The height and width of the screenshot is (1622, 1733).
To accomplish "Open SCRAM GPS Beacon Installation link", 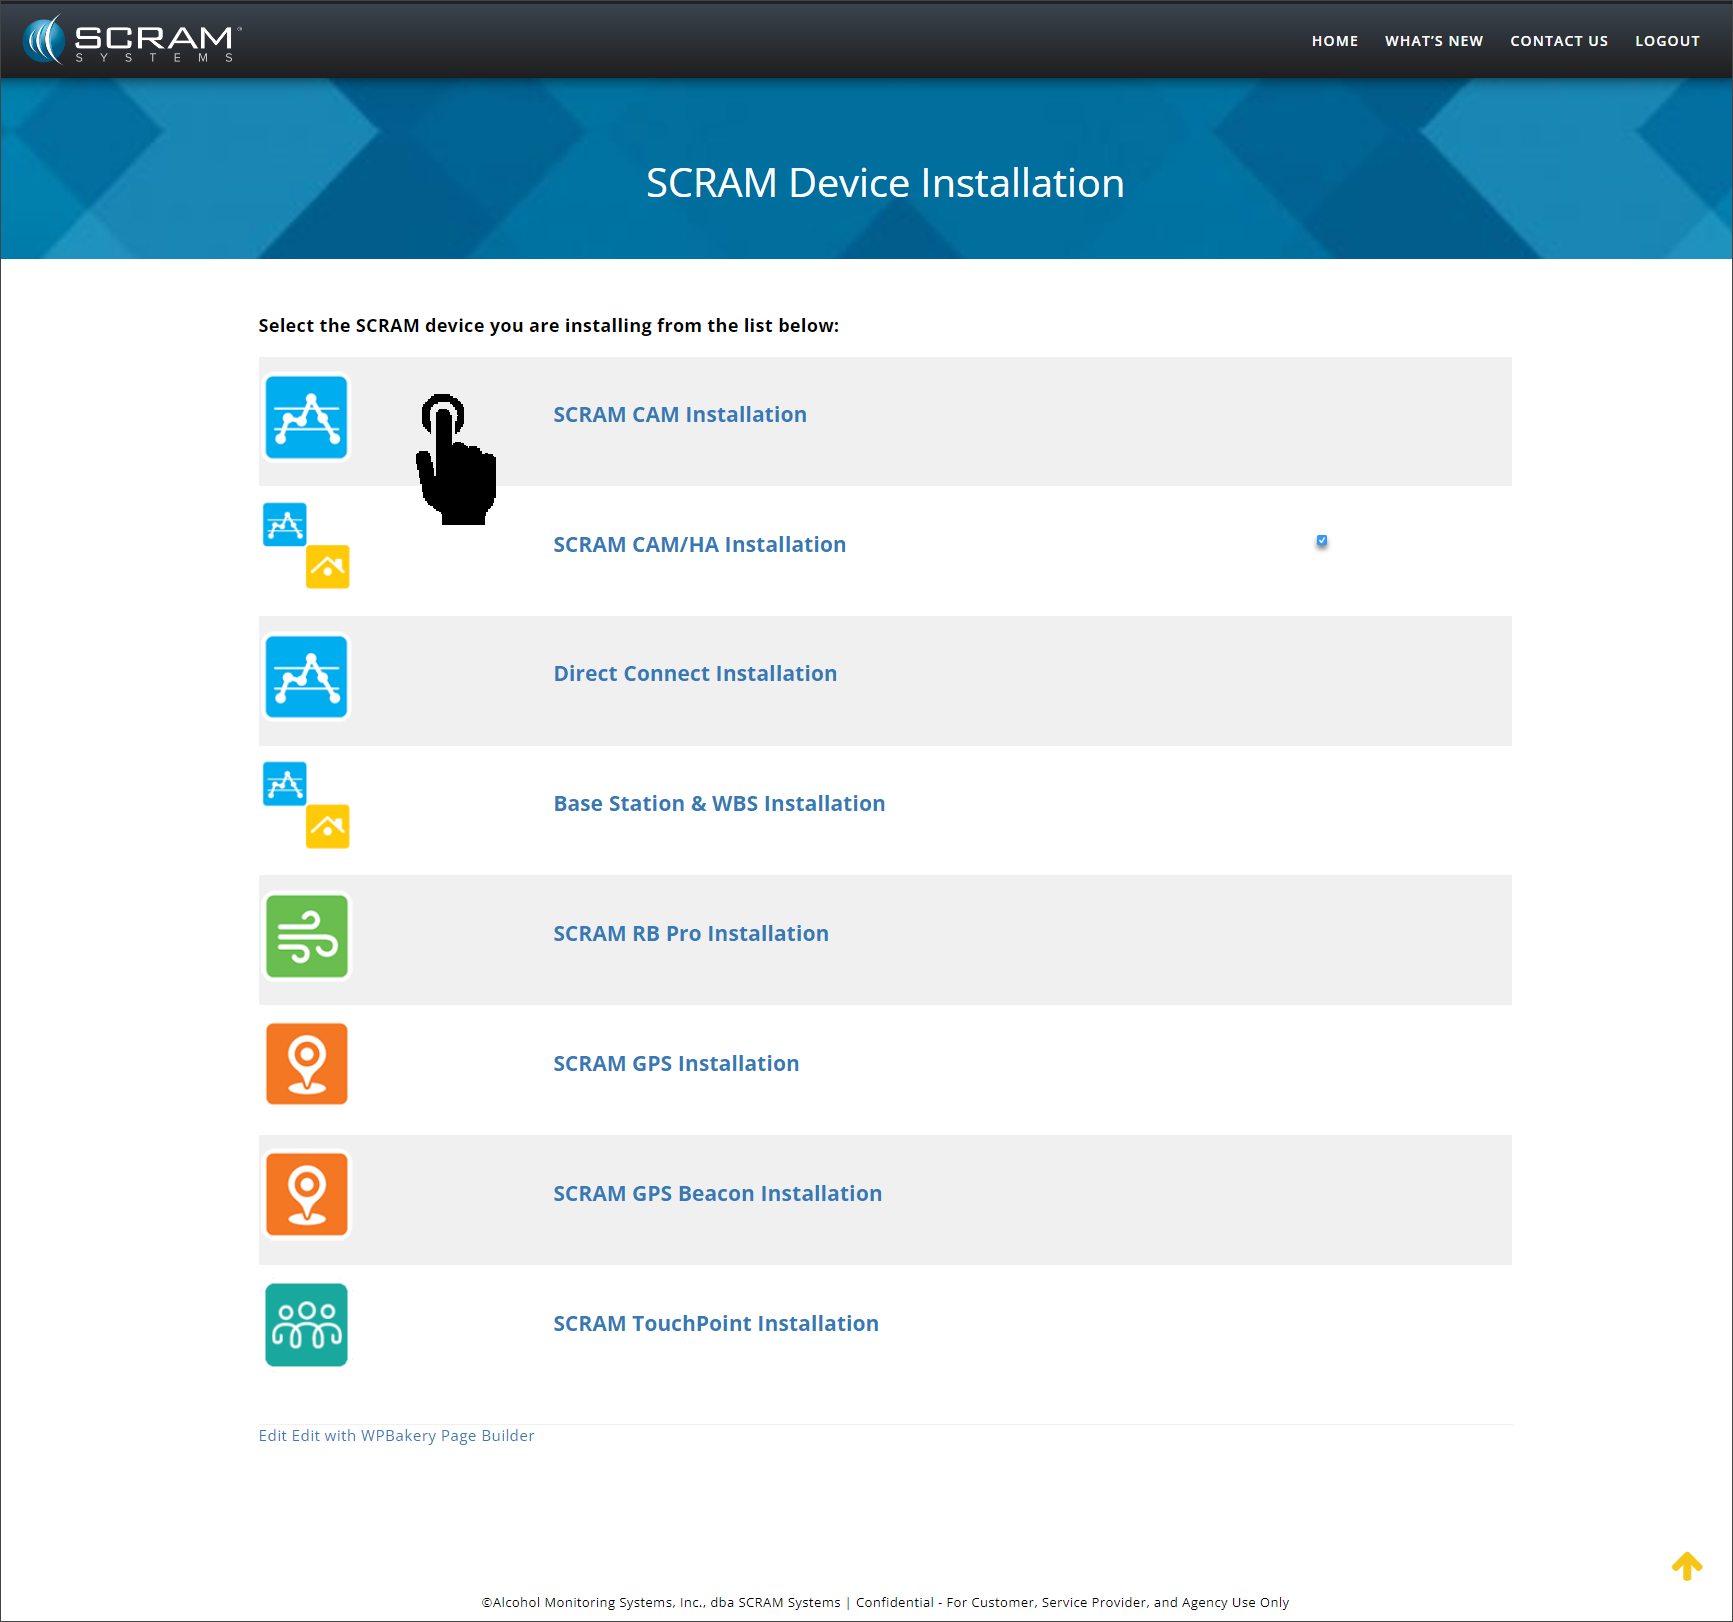I will 717,1194.
